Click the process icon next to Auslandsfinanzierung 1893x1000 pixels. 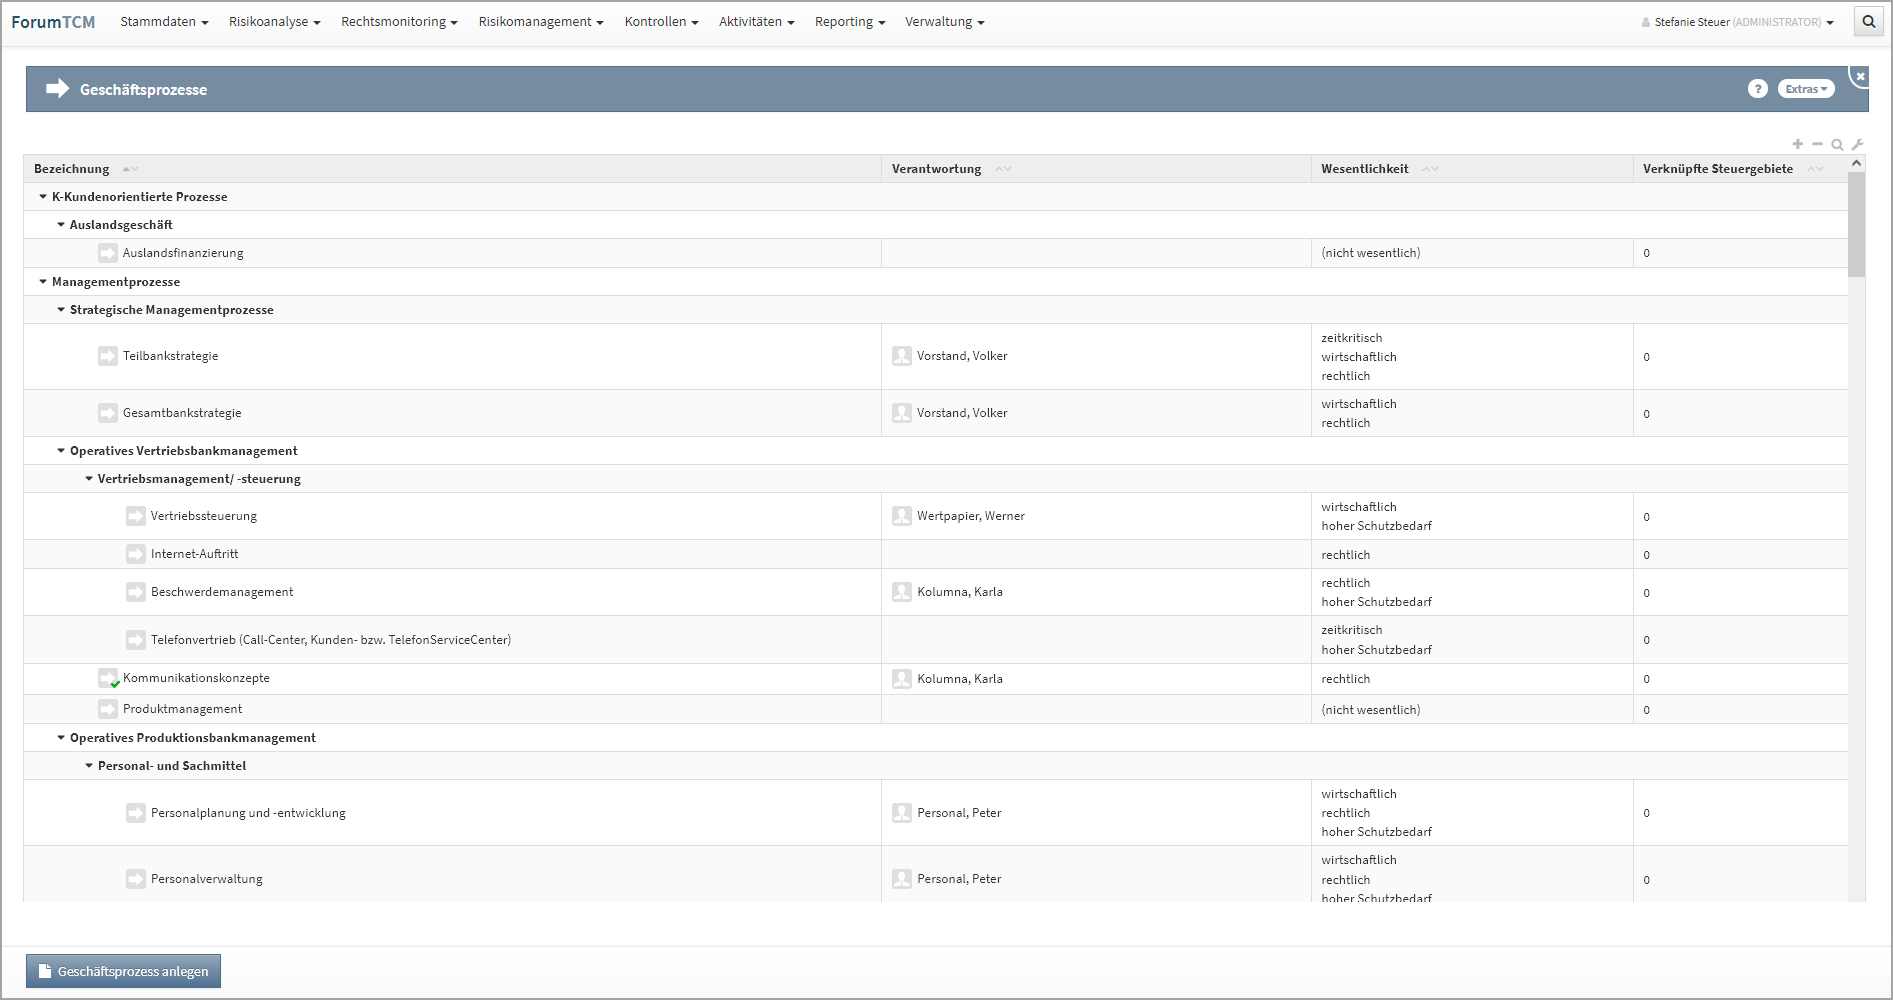coord(107,252)
